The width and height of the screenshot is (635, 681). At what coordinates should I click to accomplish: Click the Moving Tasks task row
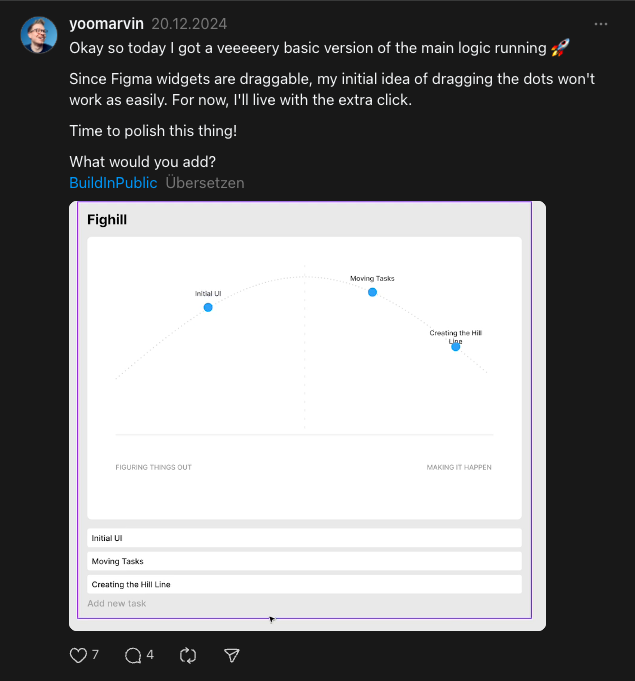click(x=304, y=561)
